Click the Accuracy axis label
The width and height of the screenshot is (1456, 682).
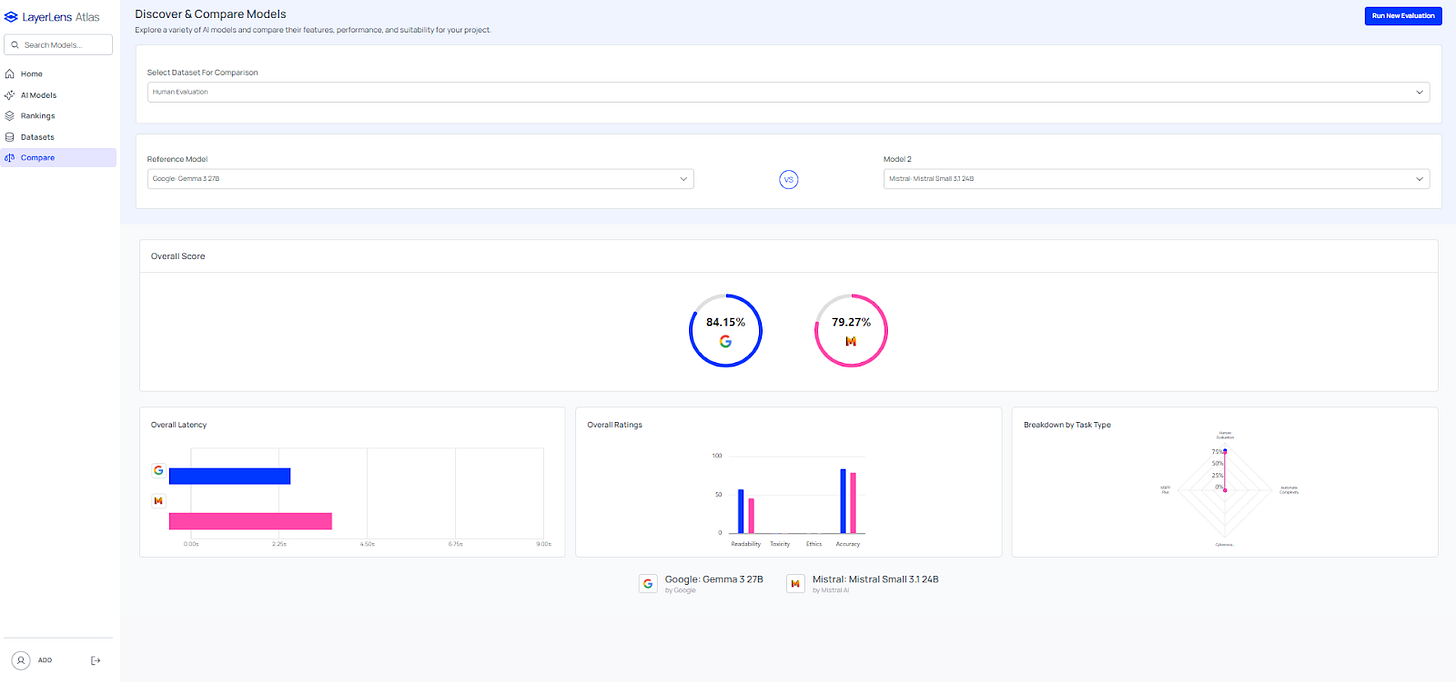848,544
